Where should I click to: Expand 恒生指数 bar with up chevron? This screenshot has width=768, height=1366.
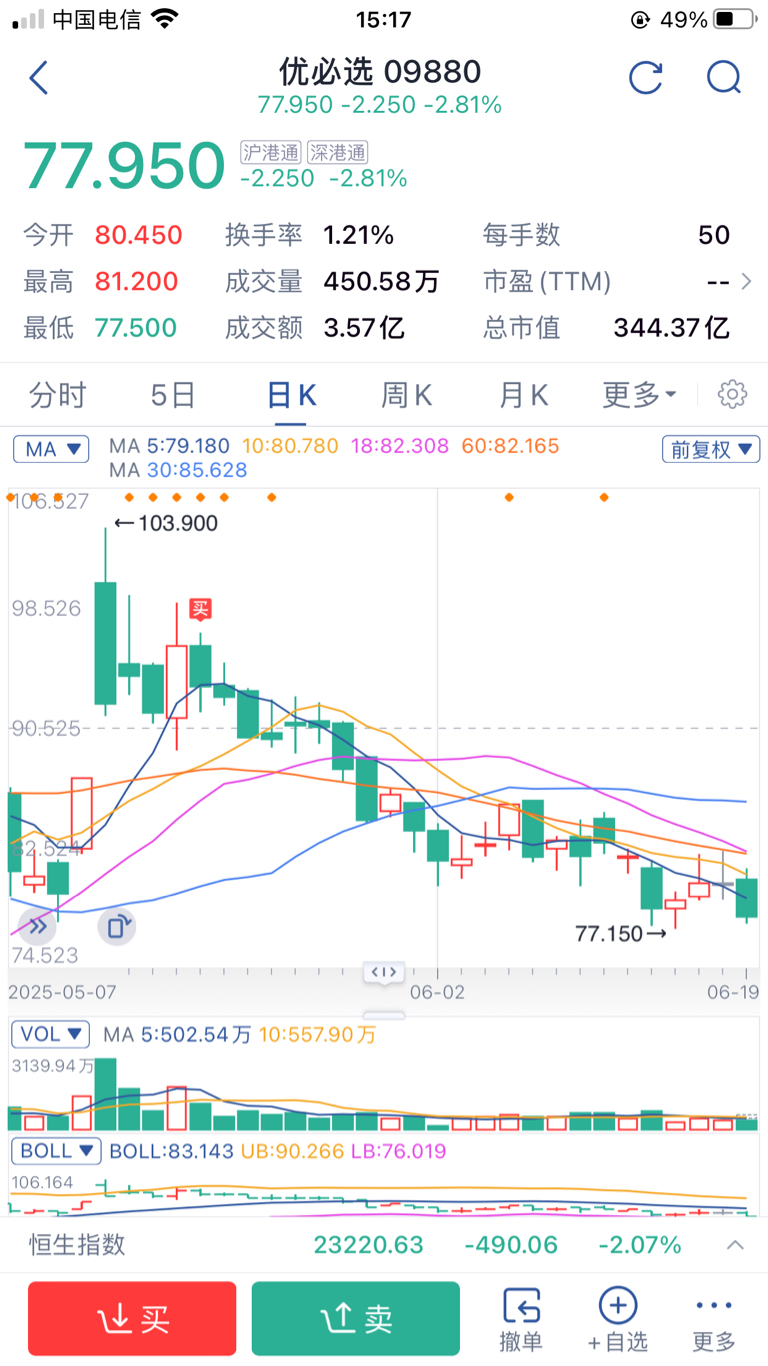(735, 1245)
